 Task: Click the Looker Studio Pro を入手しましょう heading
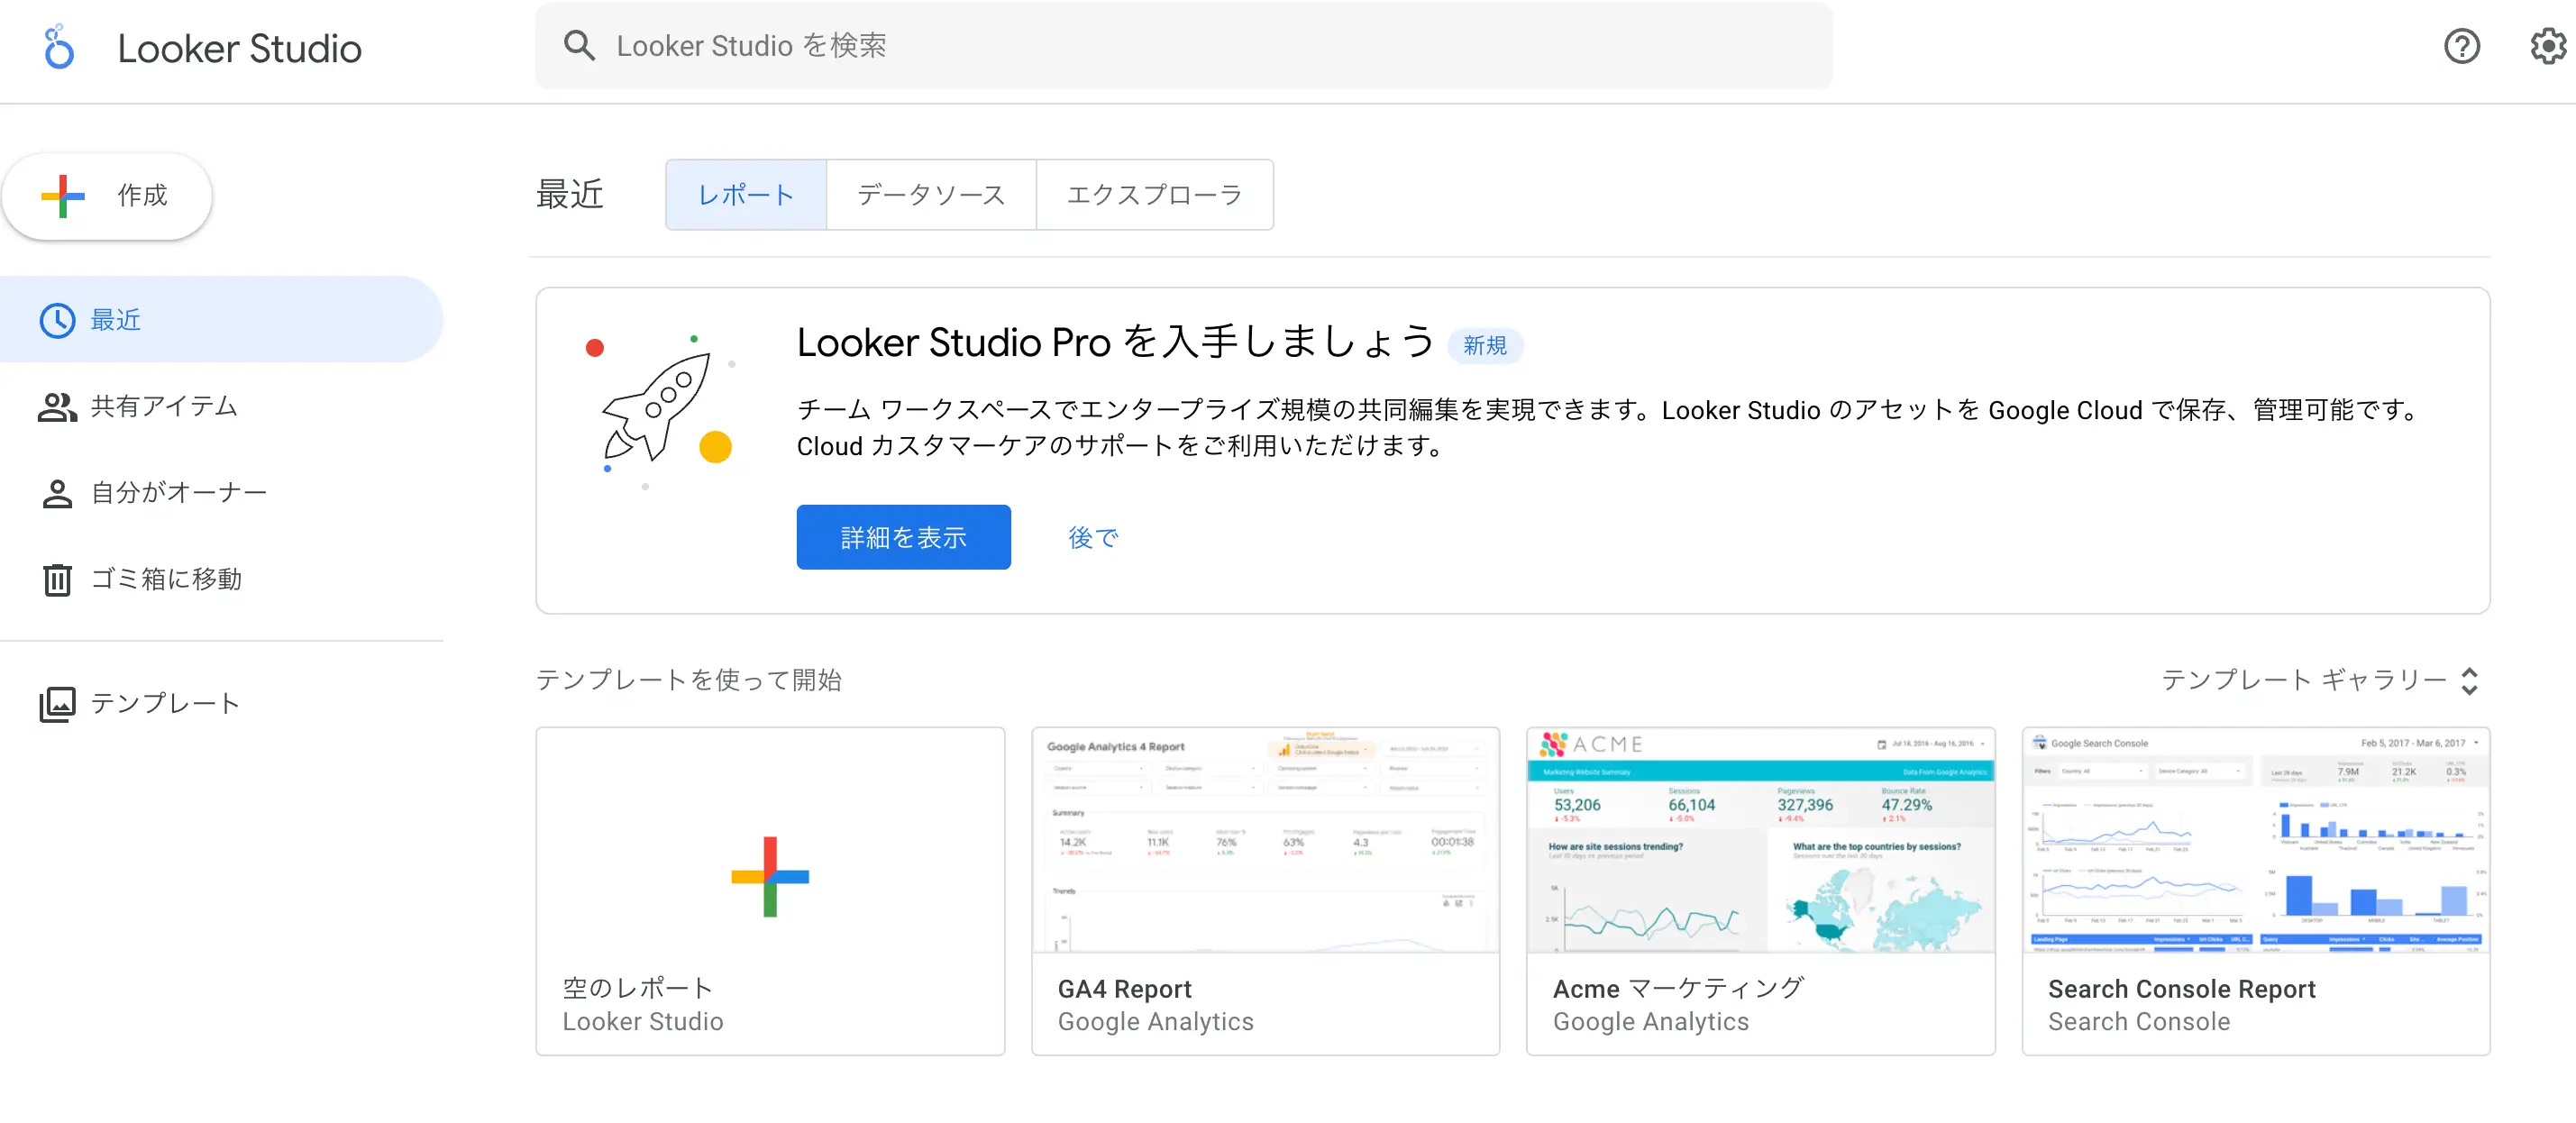coord(1115,343)
